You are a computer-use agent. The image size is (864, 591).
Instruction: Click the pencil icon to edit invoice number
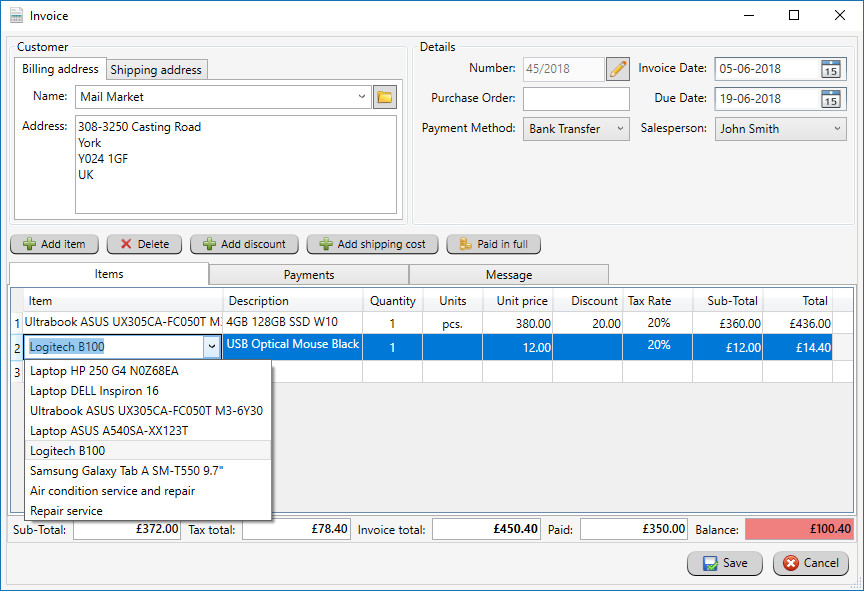point(618,69)
